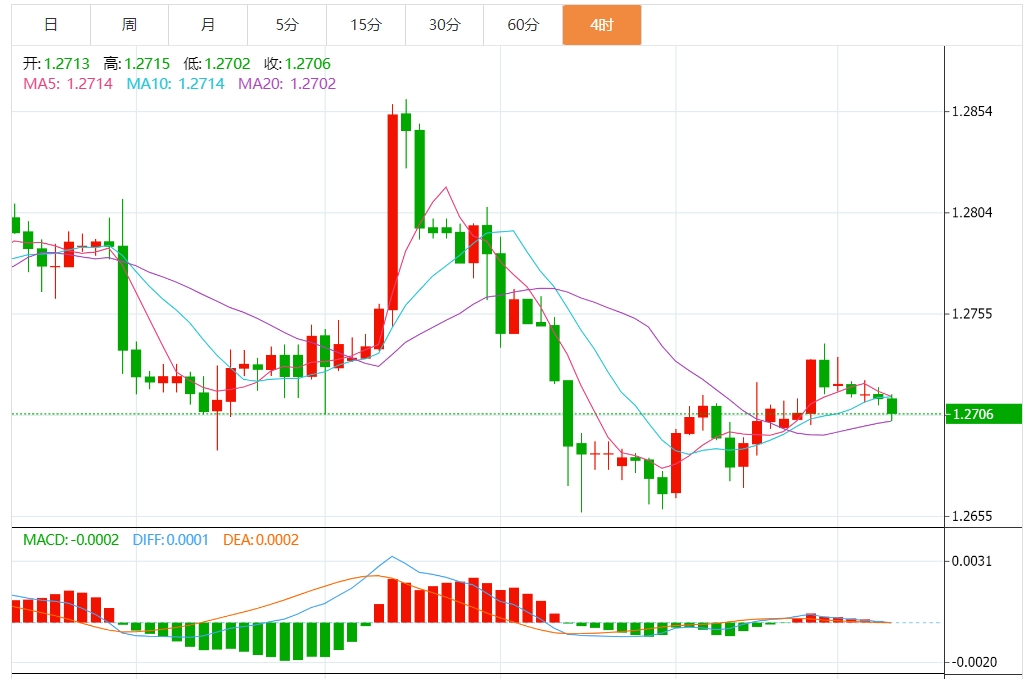This screenshot has width=1036, height=679.
Task: Click the 1.2804 price axis label
Action: (x=972, y=213)
